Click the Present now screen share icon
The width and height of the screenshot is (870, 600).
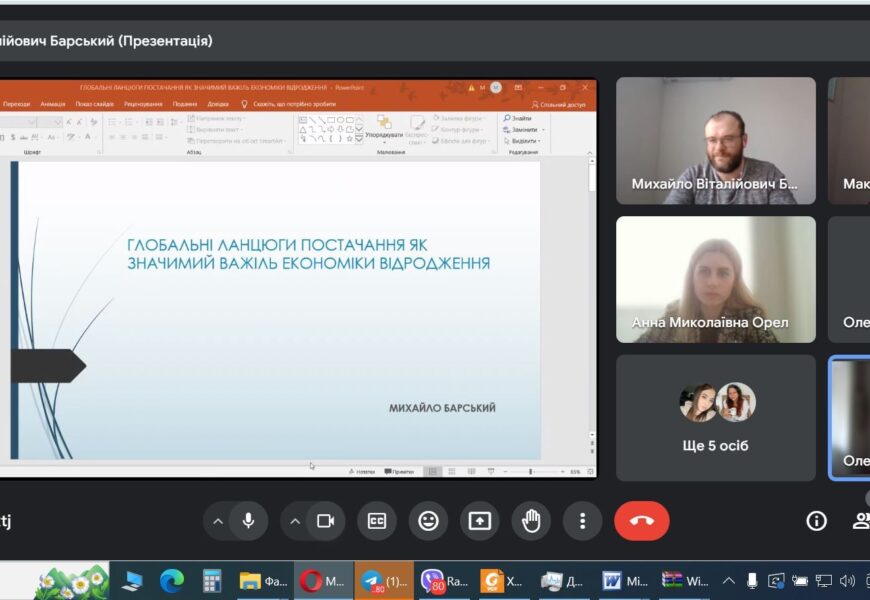pyautogui.click(x=480, y=521)
